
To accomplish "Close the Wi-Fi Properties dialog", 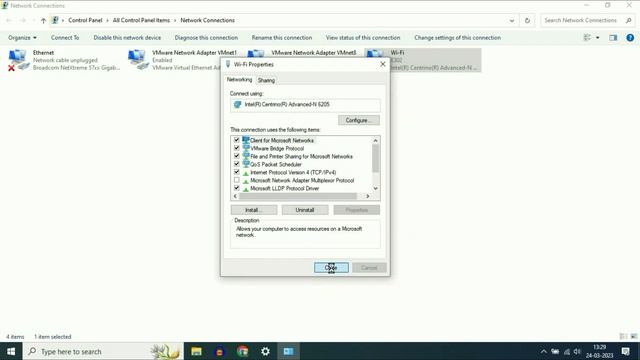I will [x=382, y=64].
